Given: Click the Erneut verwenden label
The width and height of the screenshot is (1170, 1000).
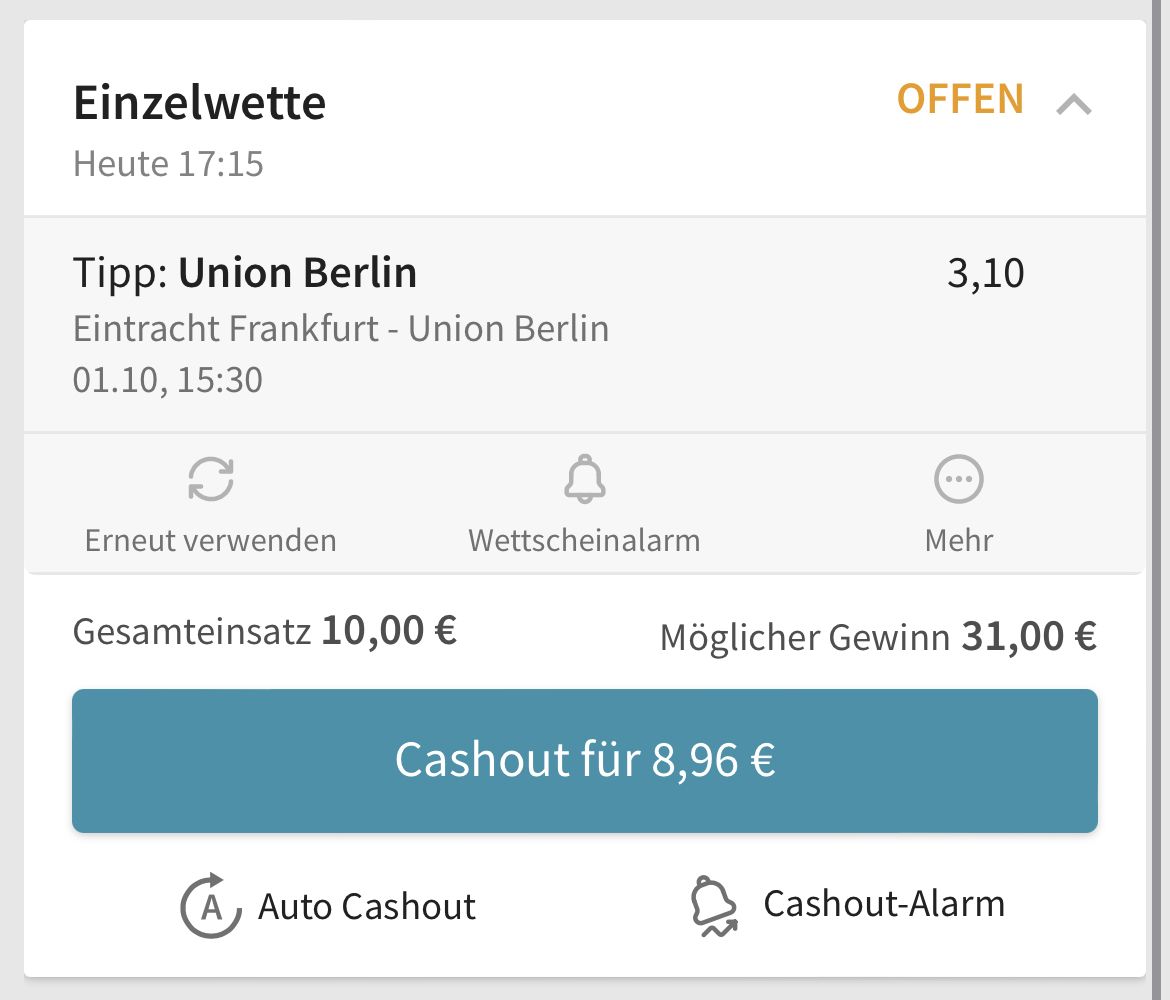Looking at the screenshot, I should (x=210, y=540).
